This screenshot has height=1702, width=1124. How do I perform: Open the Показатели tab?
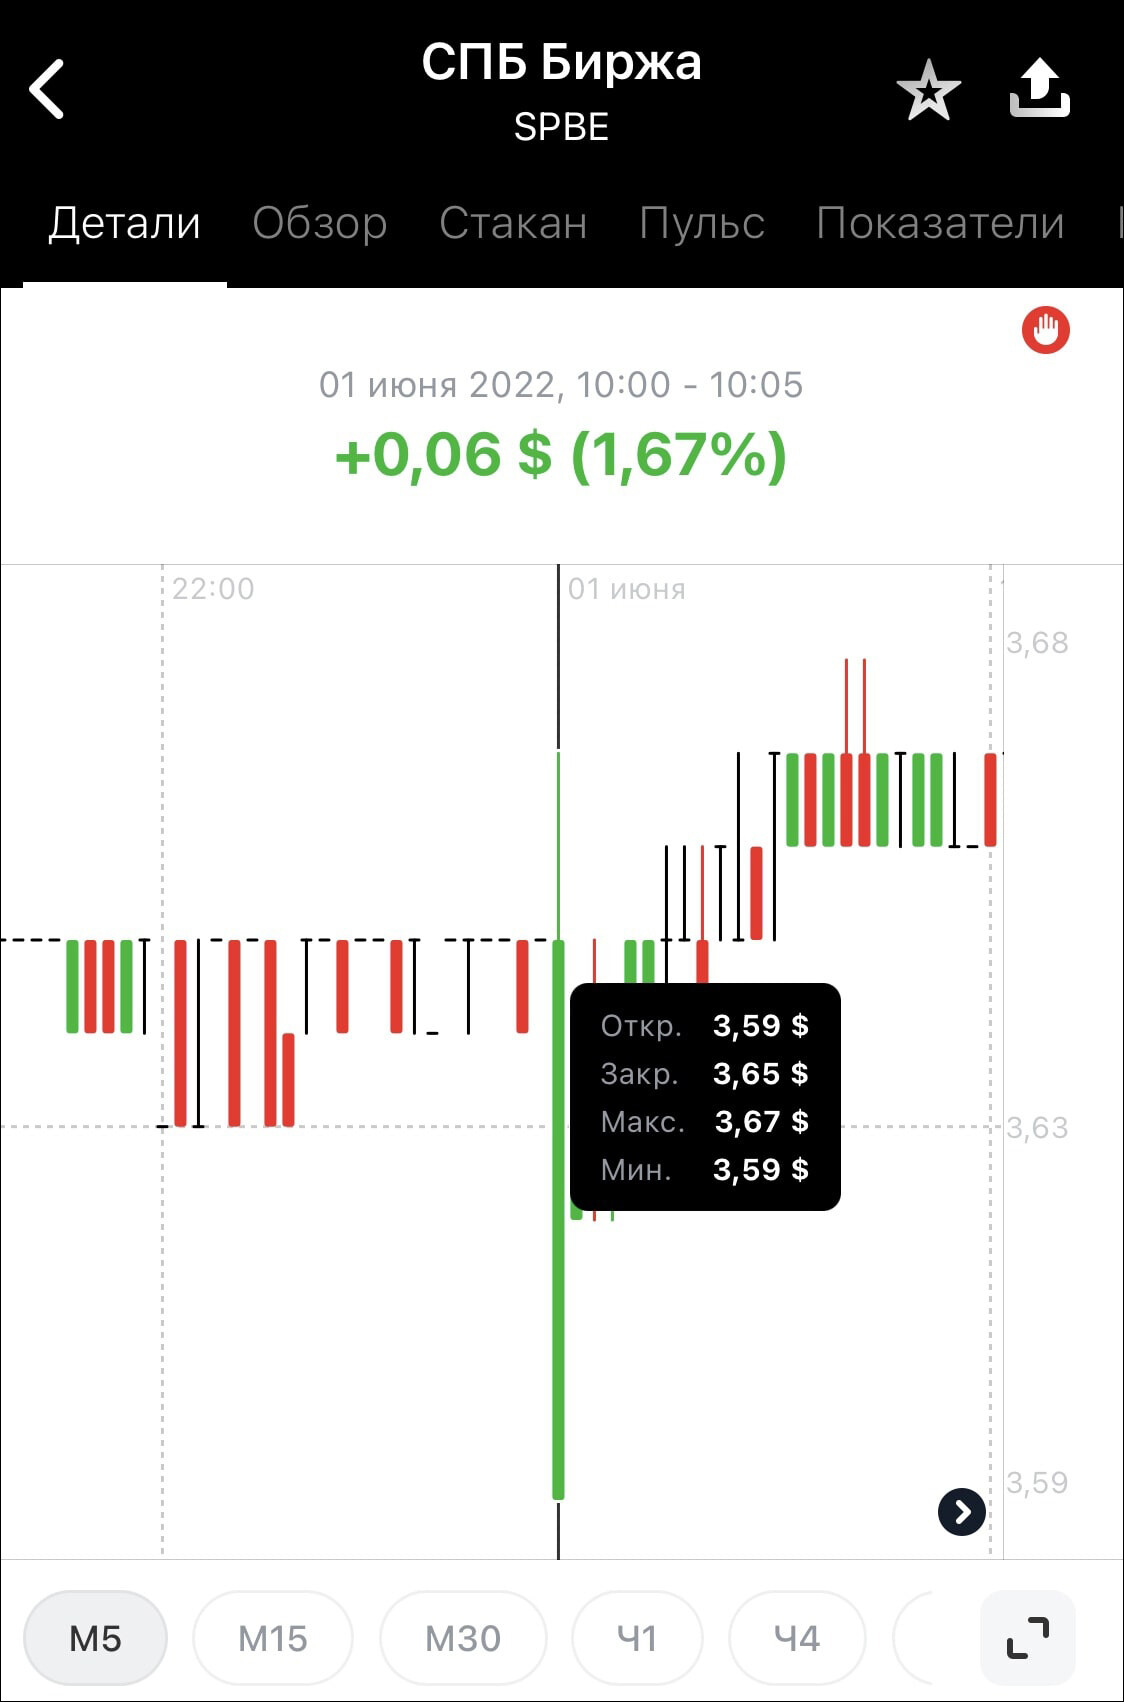click(940, 223)
